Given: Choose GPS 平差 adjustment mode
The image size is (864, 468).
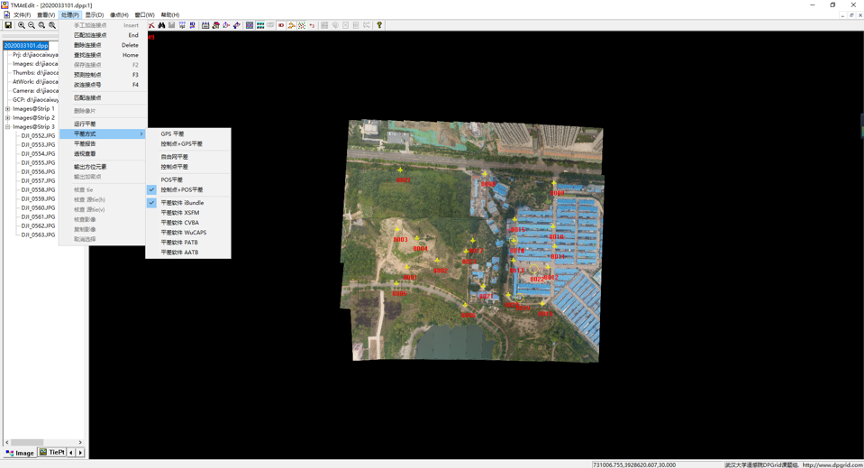Looking at the screenshot, I should pyautogui.click(x=188, y=134).
